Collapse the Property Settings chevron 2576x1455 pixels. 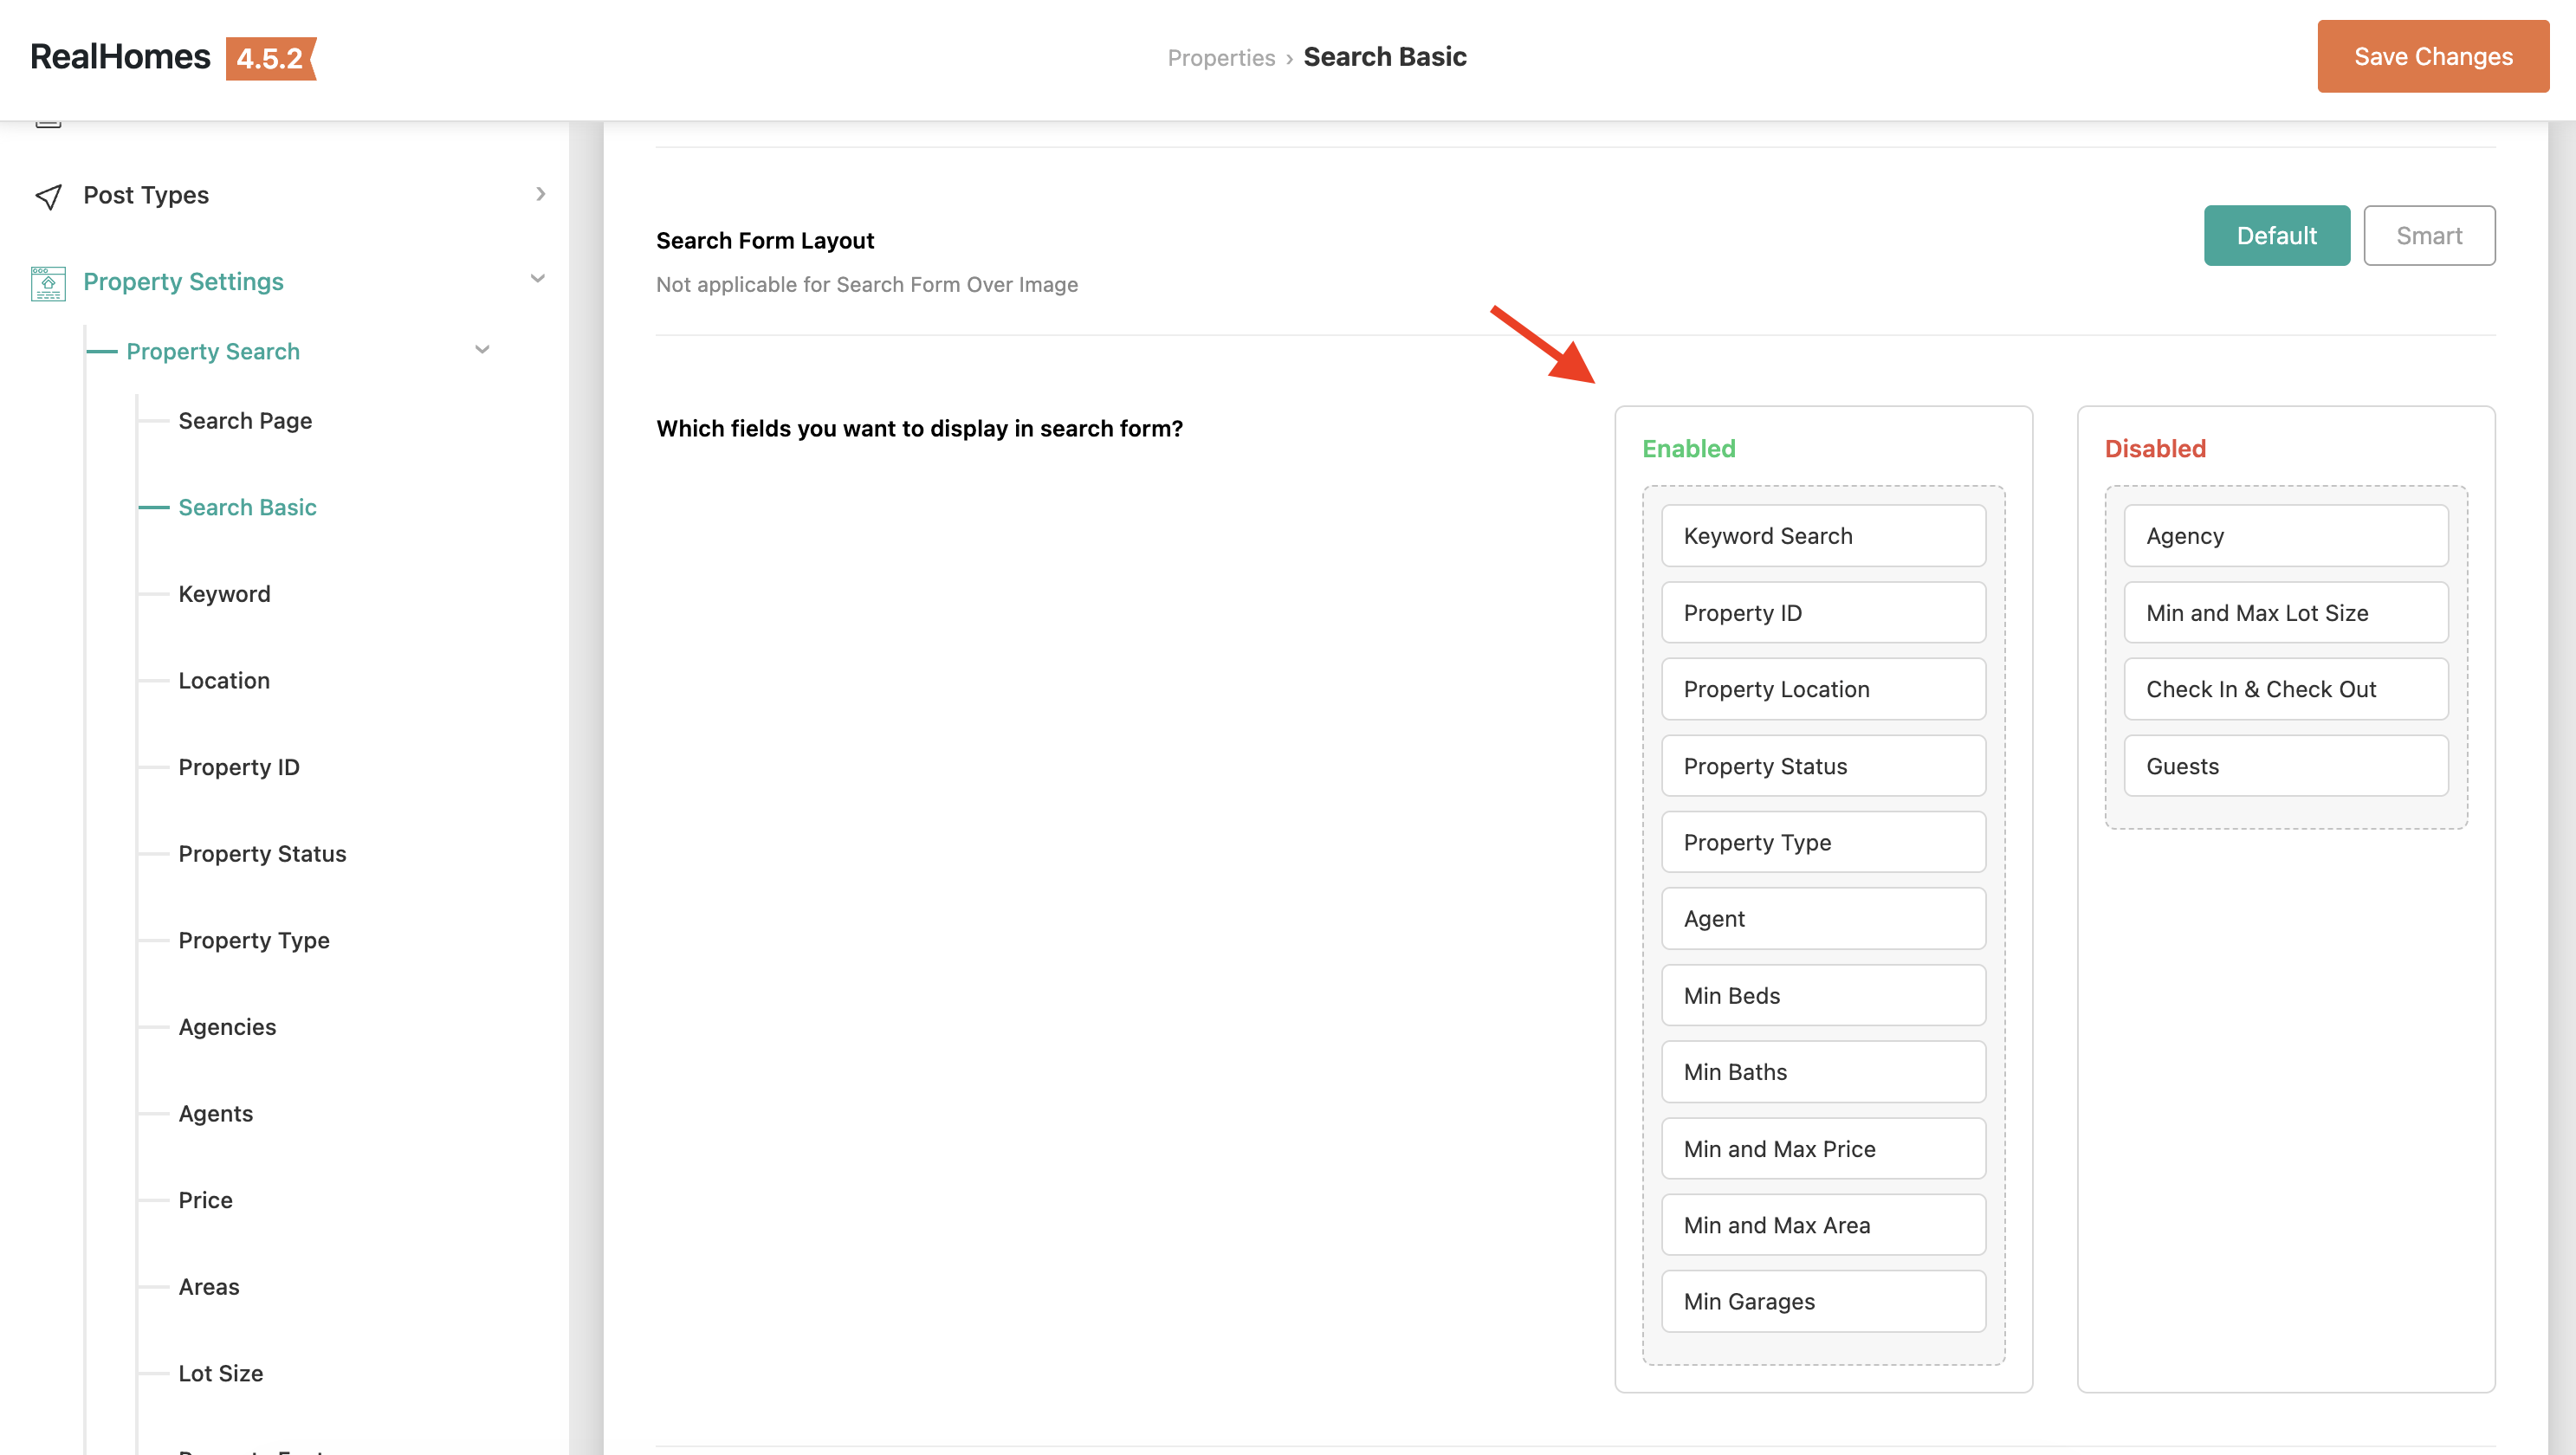(537, 279)
